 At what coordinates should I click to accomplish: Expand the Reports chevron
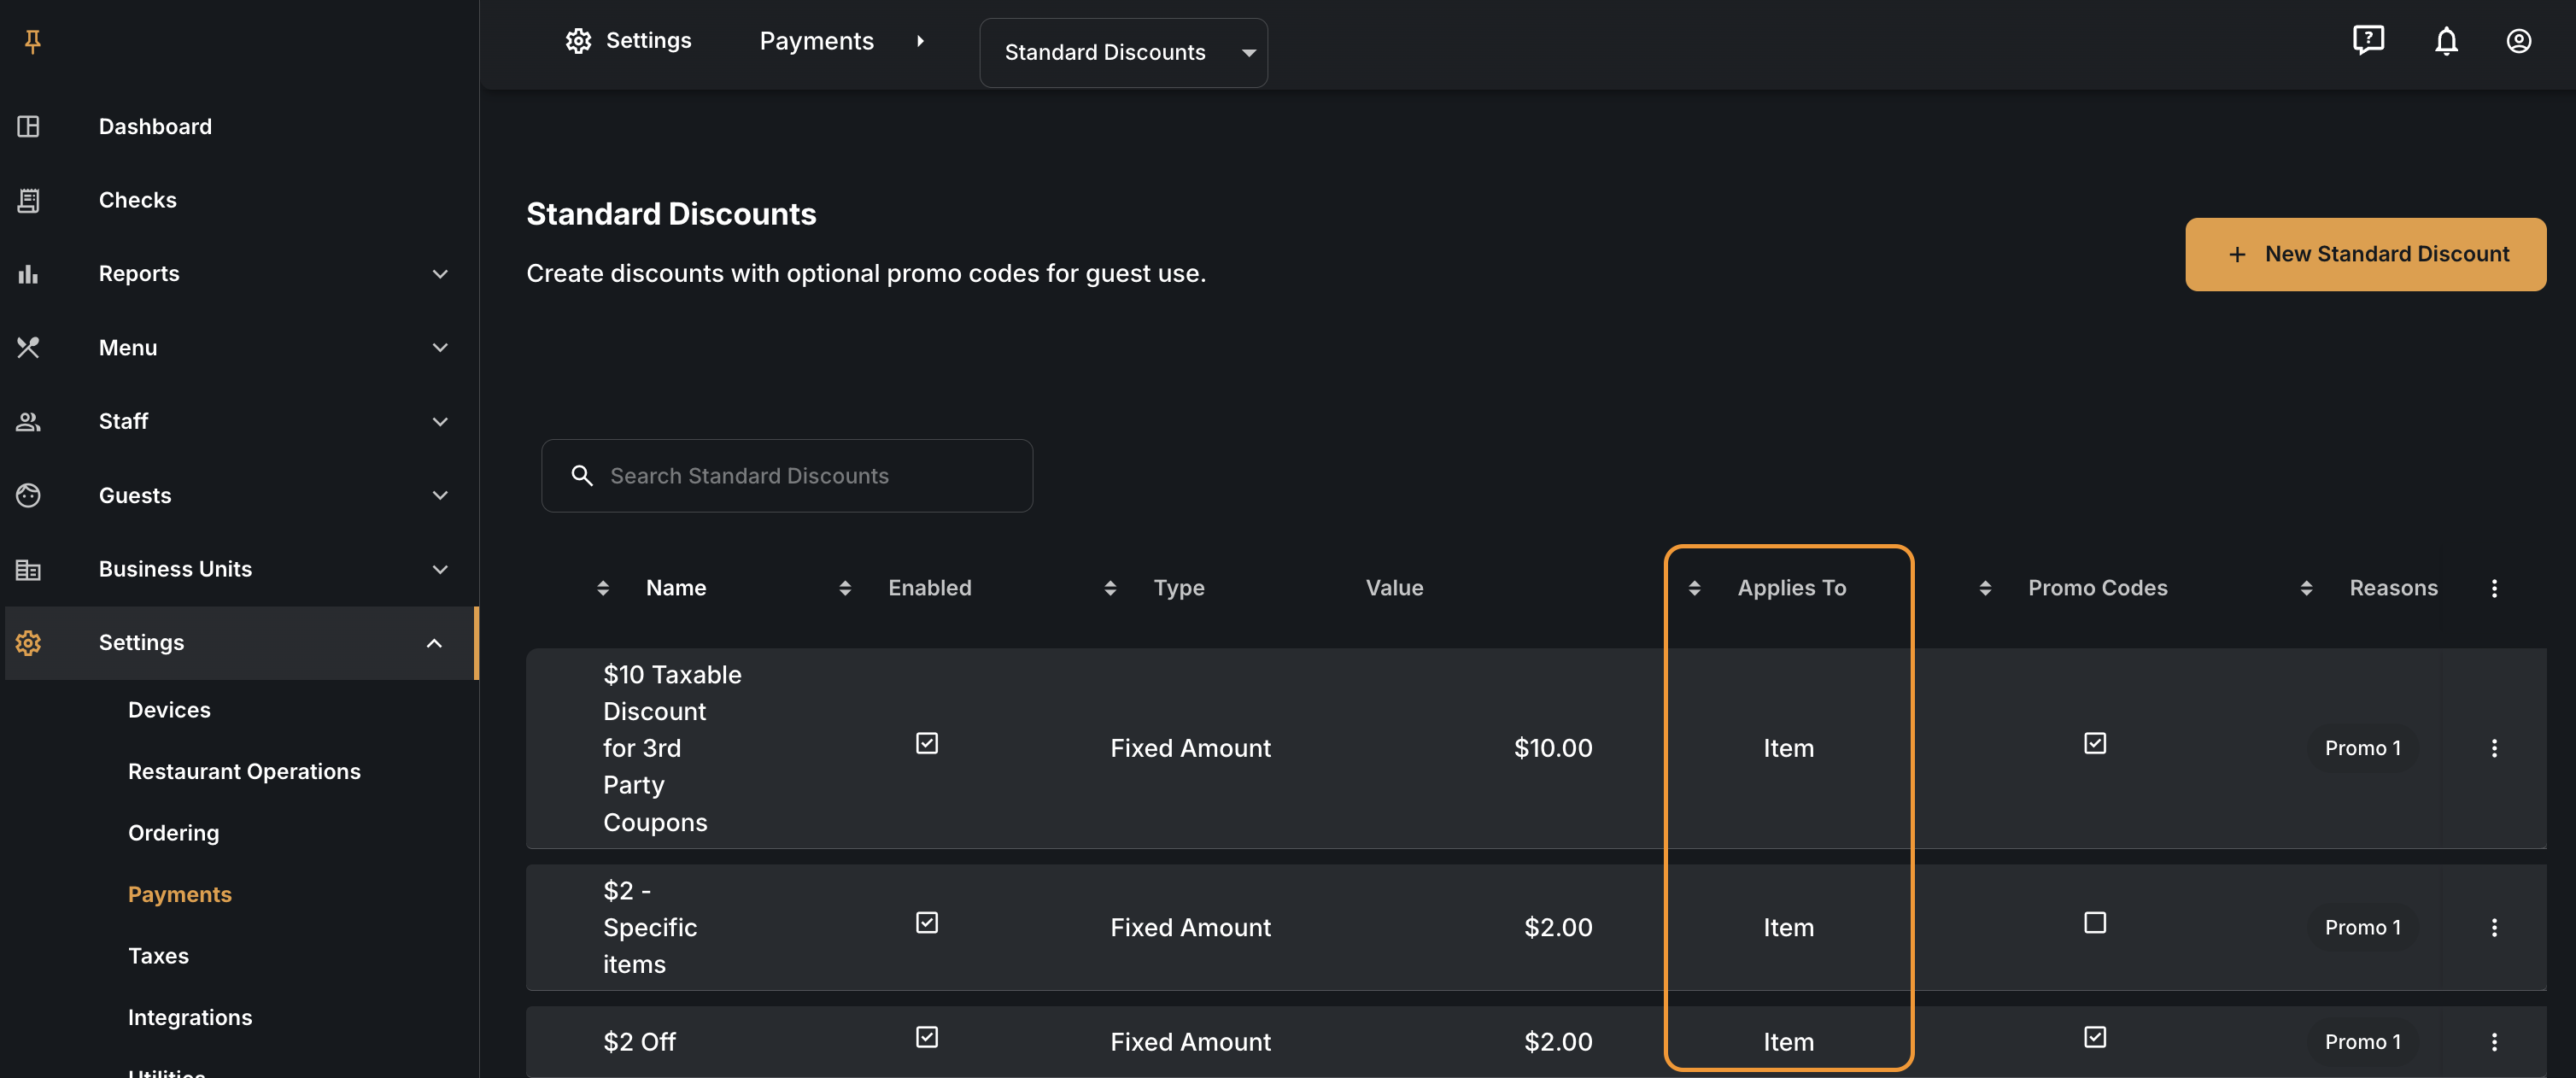440,274
